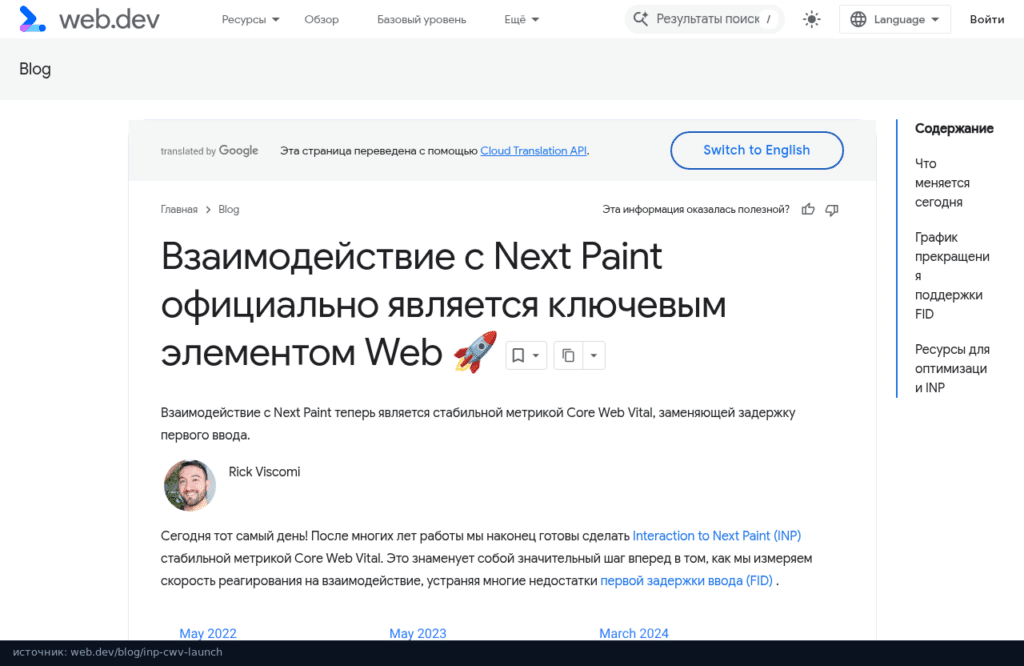1024x666 pixels.
Task: Expand the dropdown arrow next to copy icon
Action: tap(594, 355)
